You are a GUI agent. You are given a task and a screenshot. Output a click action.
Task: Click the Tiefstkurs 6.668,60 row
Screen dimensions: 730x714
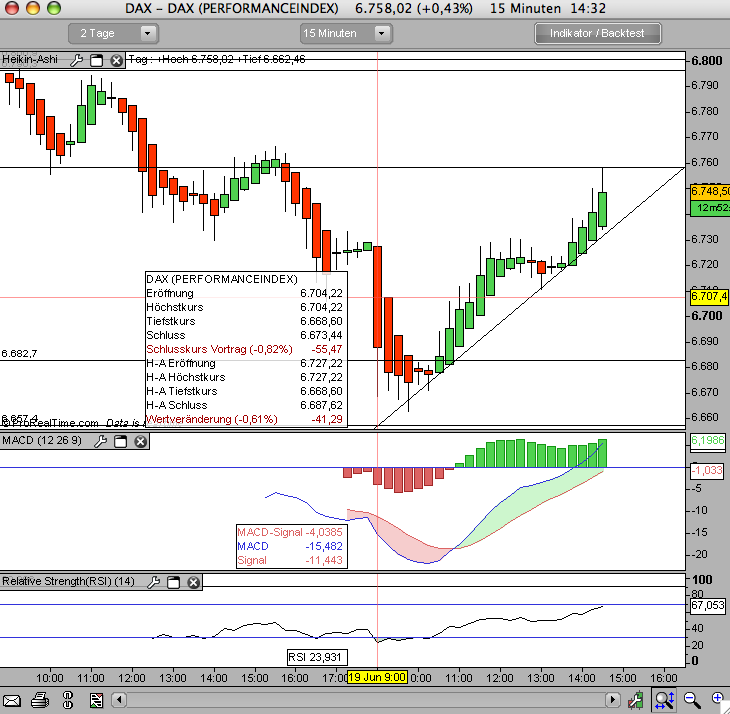click(x=244, y=321)
